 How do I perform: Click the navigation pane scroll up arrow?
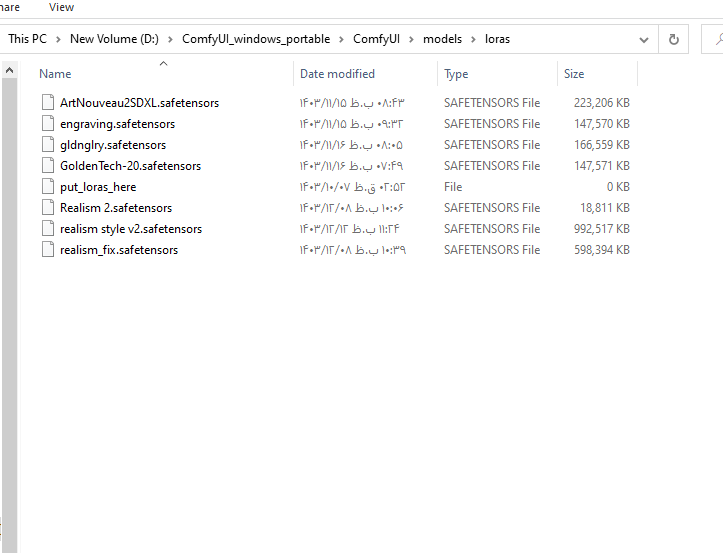9,71
